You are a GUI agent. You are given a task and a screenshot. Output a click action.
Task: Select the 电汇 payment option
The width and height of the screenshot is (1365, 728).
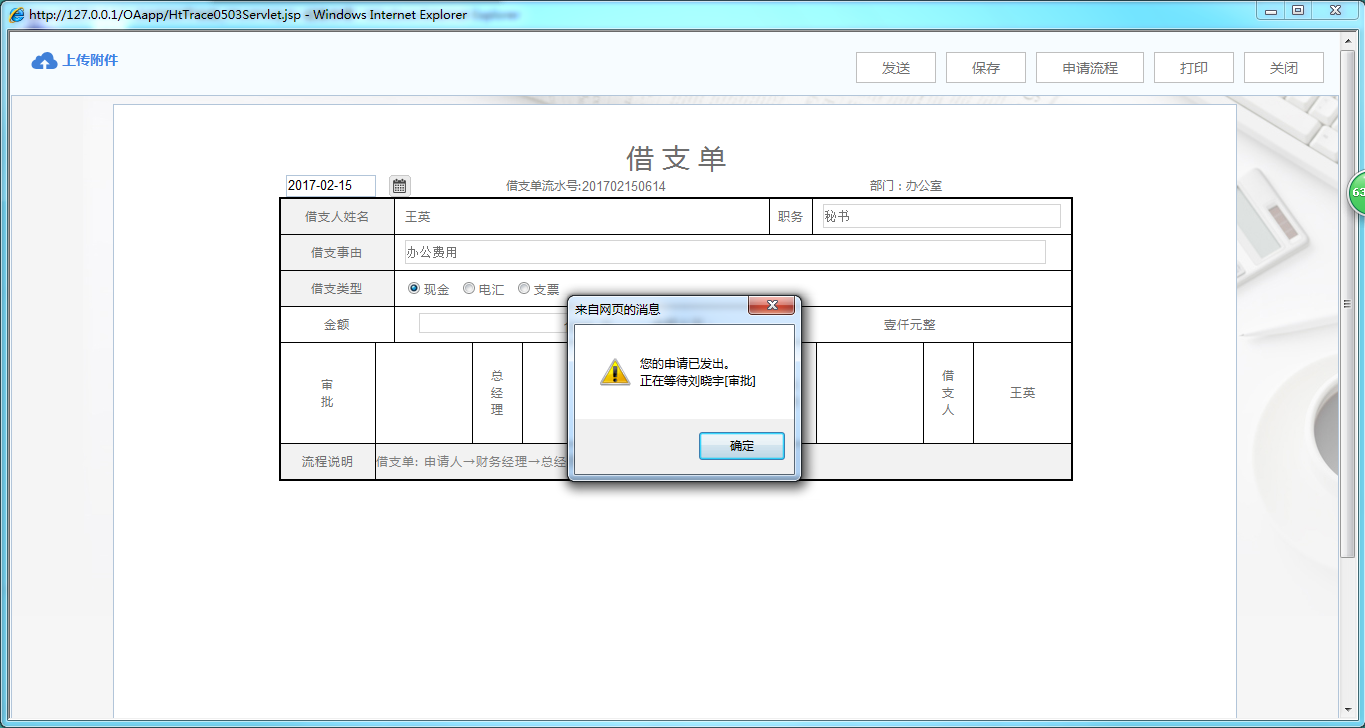468,288
